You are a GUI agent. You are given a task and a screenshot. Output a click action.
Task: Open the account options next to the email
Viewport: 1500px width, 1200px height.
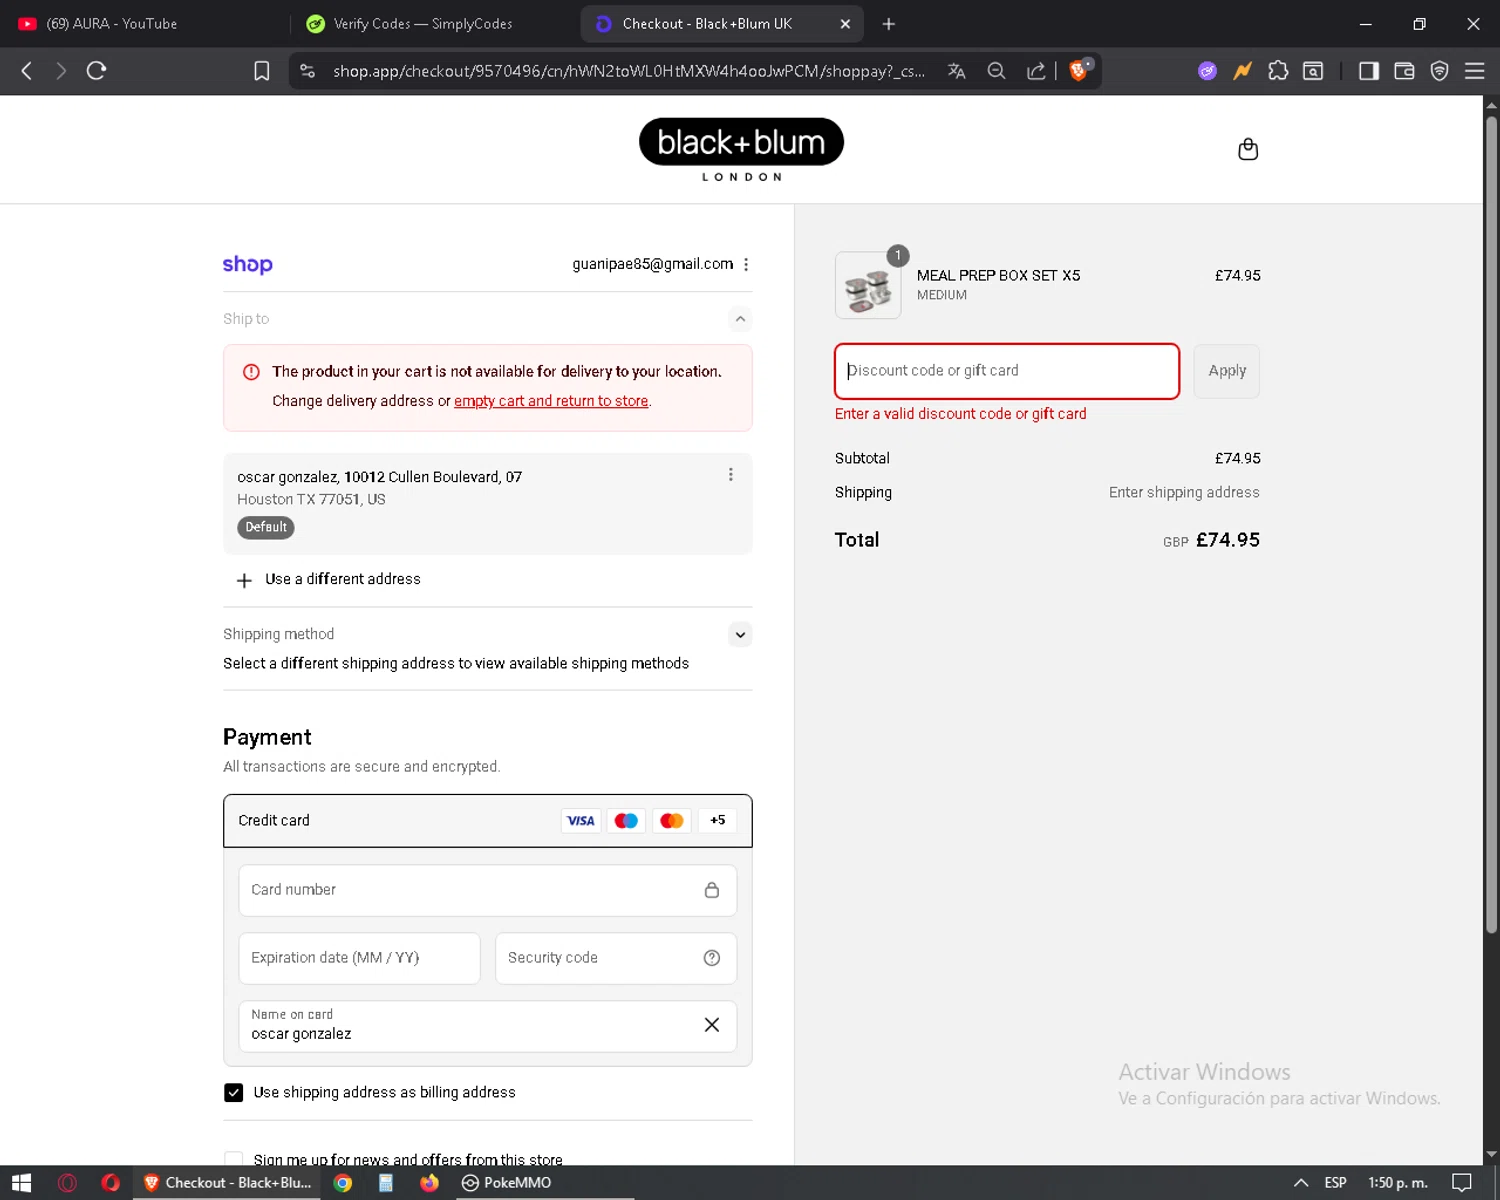pos(746,264)
